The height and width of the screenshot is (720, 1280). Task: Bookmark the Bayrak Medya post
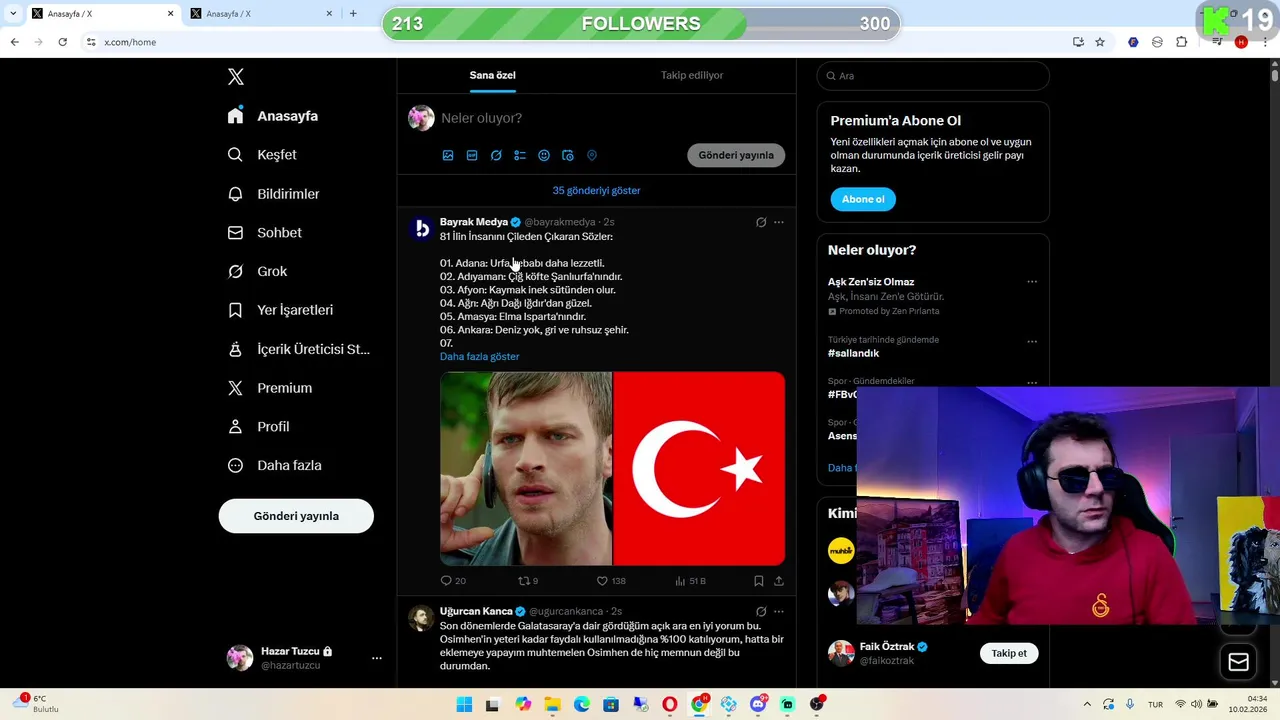click(759, 581)
